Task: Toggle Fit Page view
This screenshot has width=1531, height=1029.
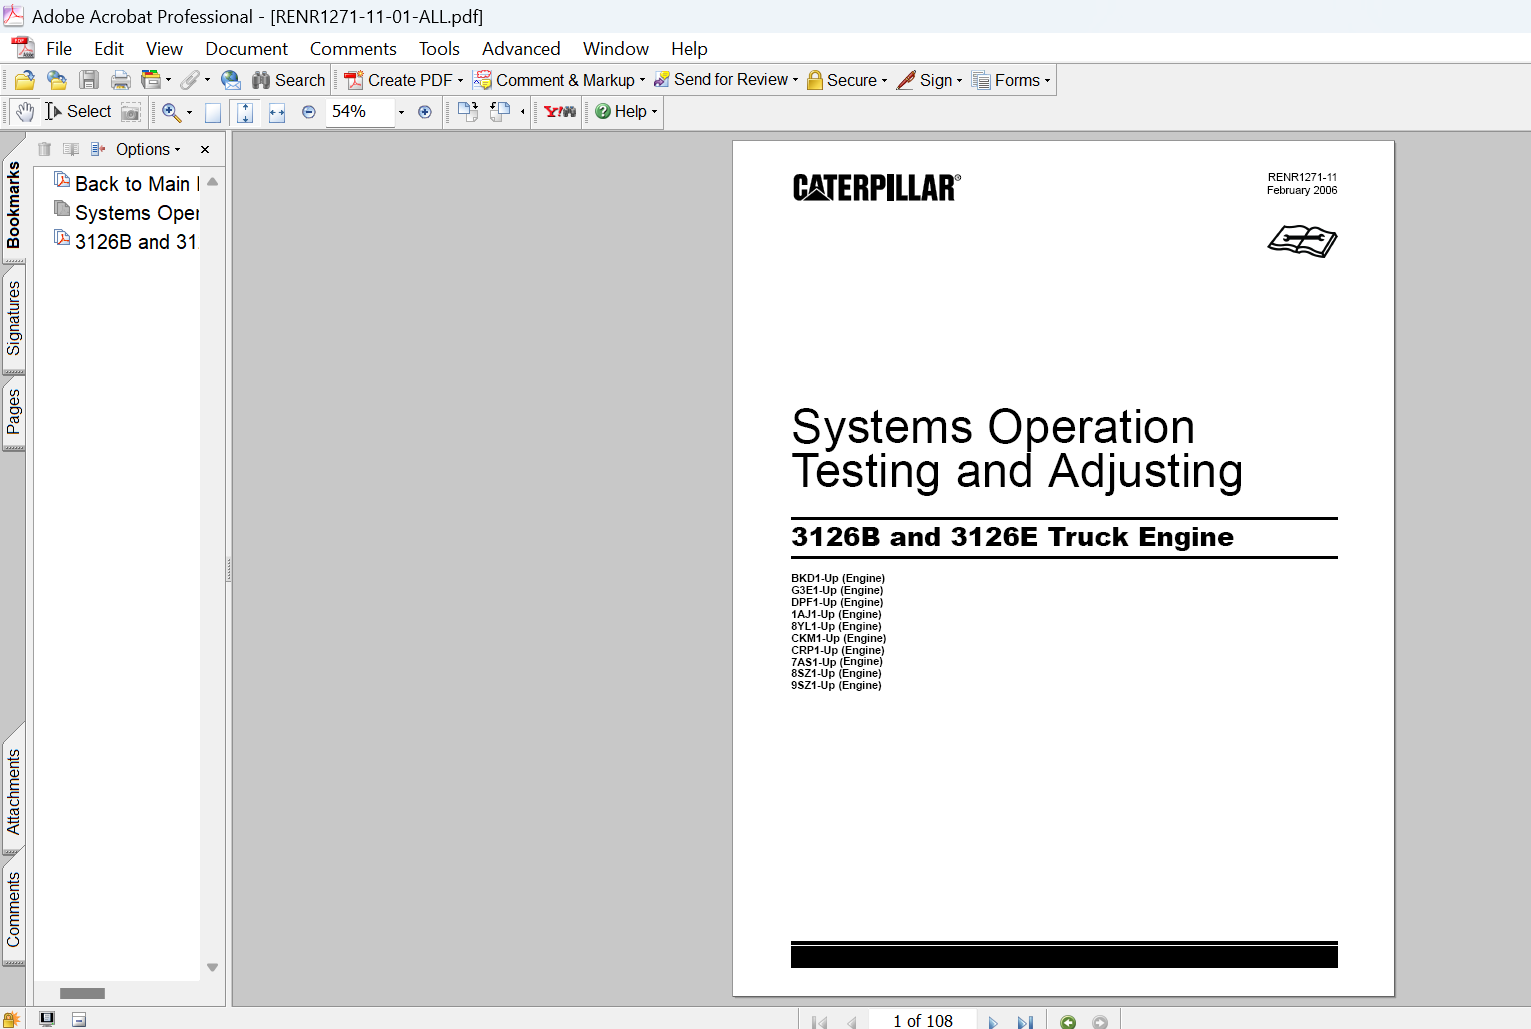Action: tap(245, 112)
